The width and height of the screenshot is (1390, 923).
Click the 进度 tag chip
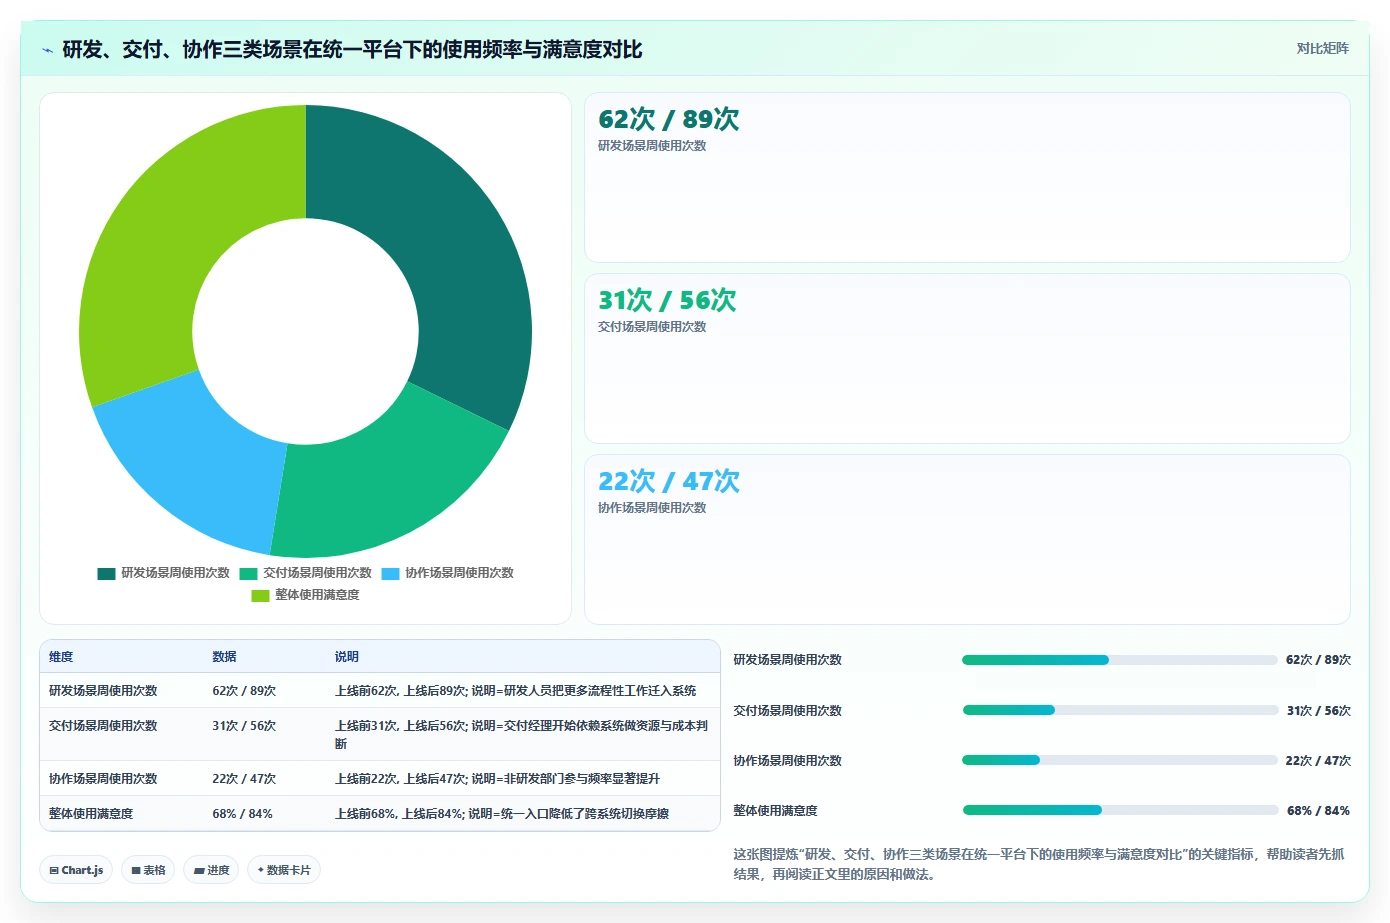point(211,870)
